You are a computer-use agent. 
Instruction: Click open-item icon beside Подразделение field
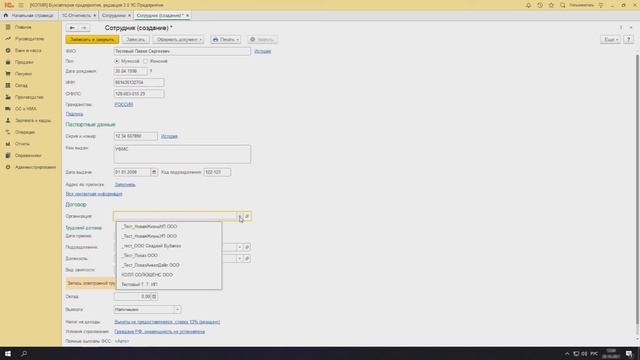coord(247,247)
